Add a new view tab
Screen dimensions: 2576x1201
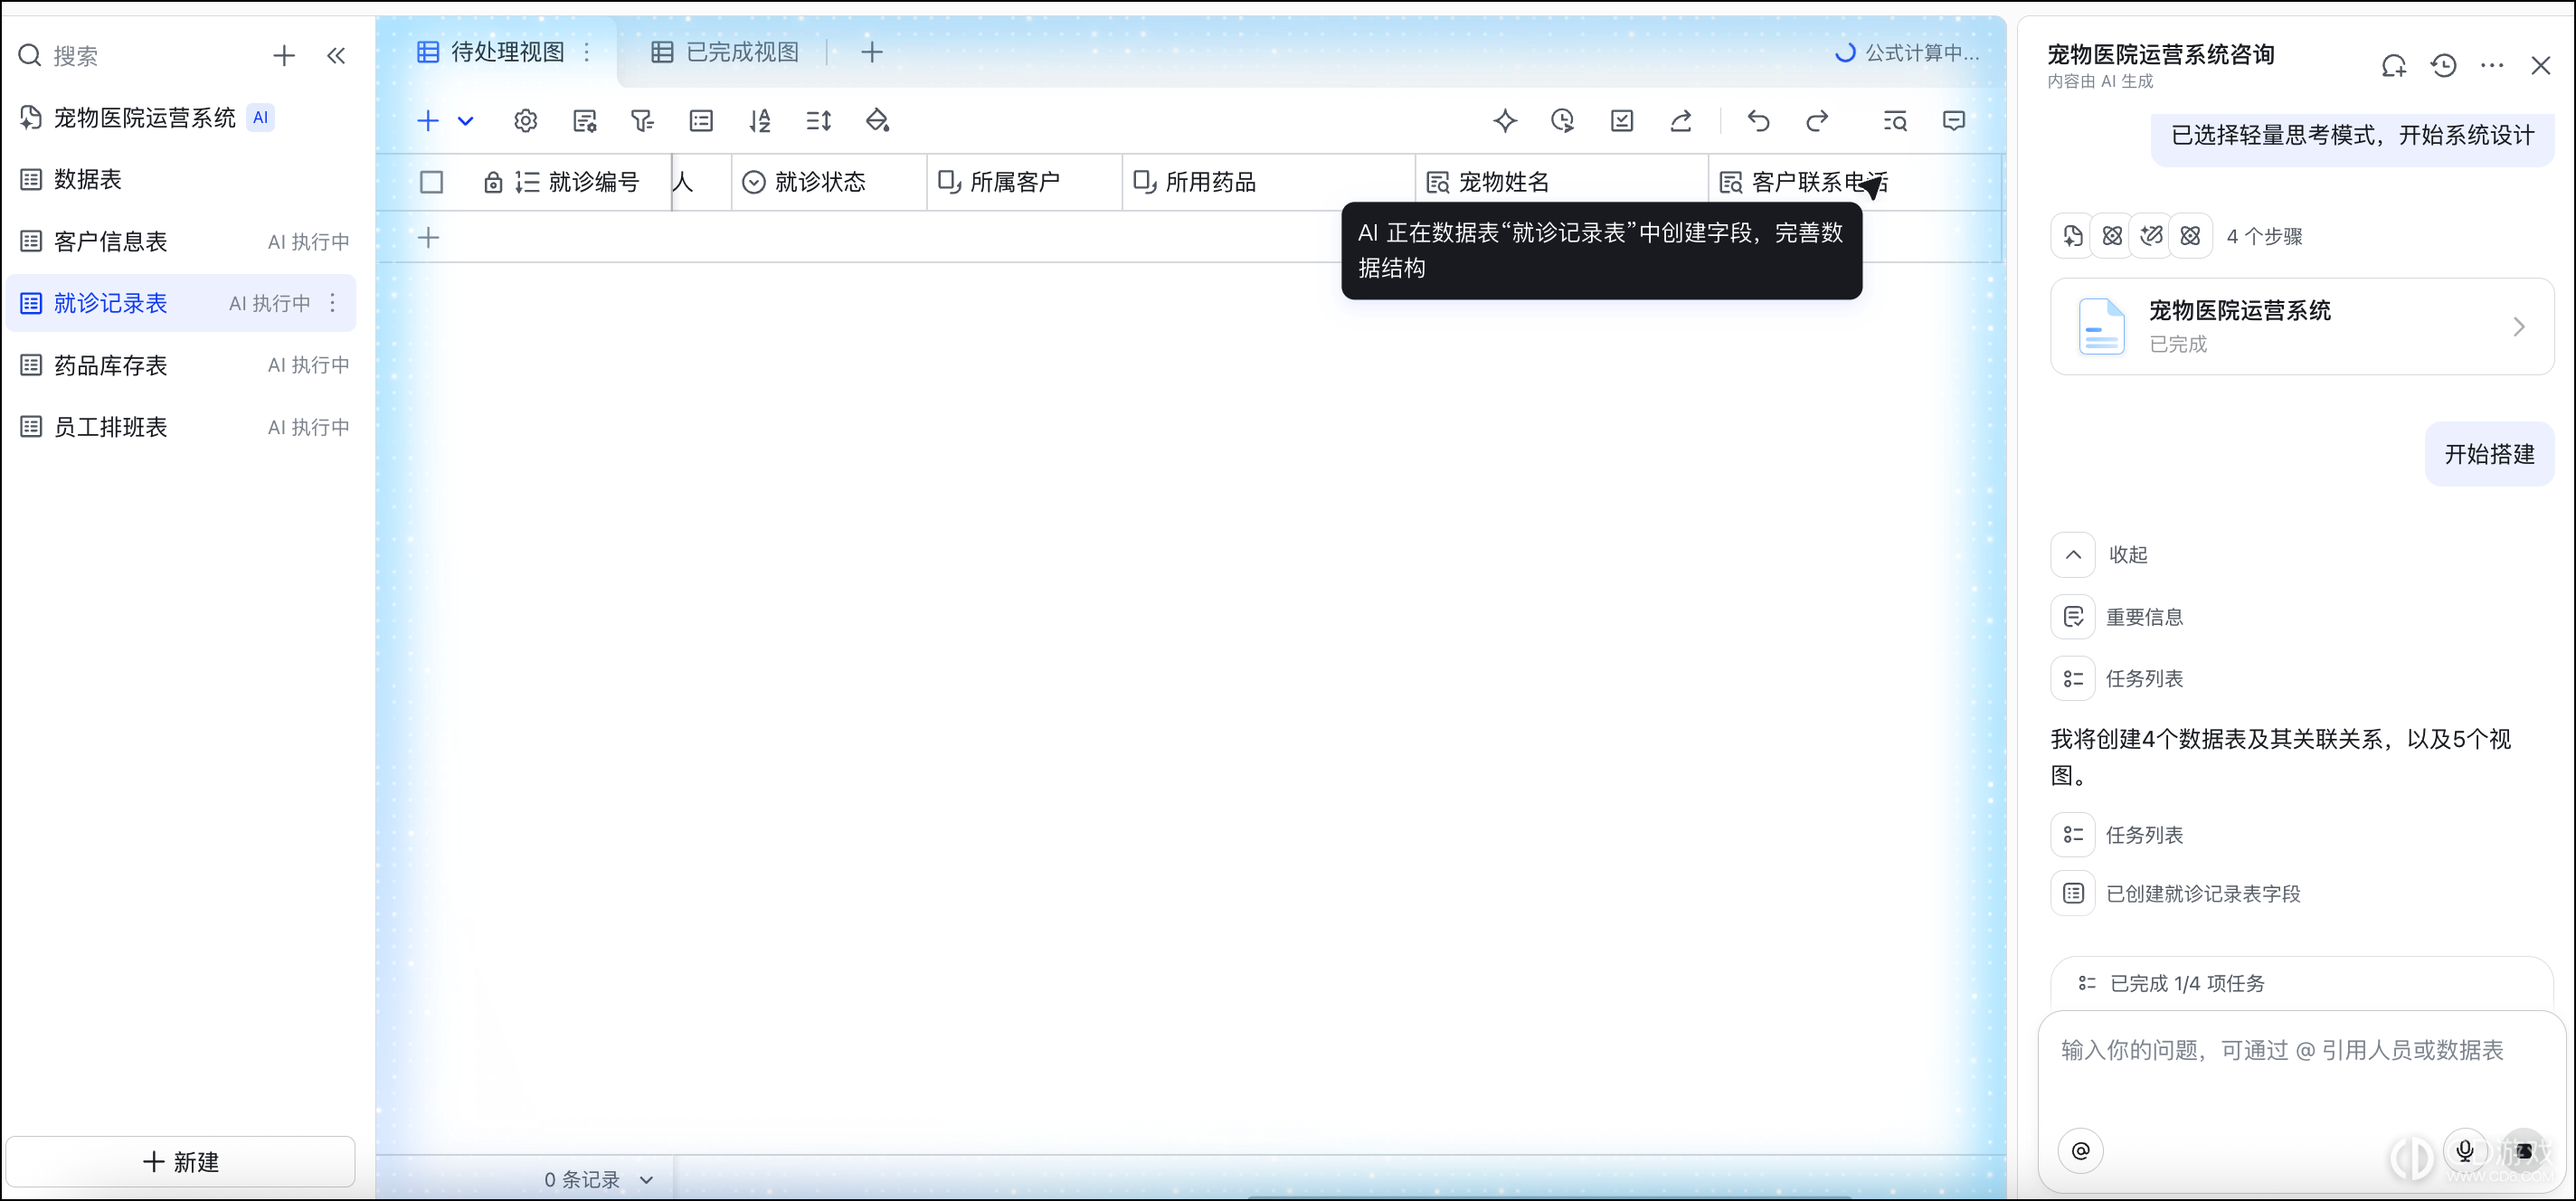[x=872, y=52]
